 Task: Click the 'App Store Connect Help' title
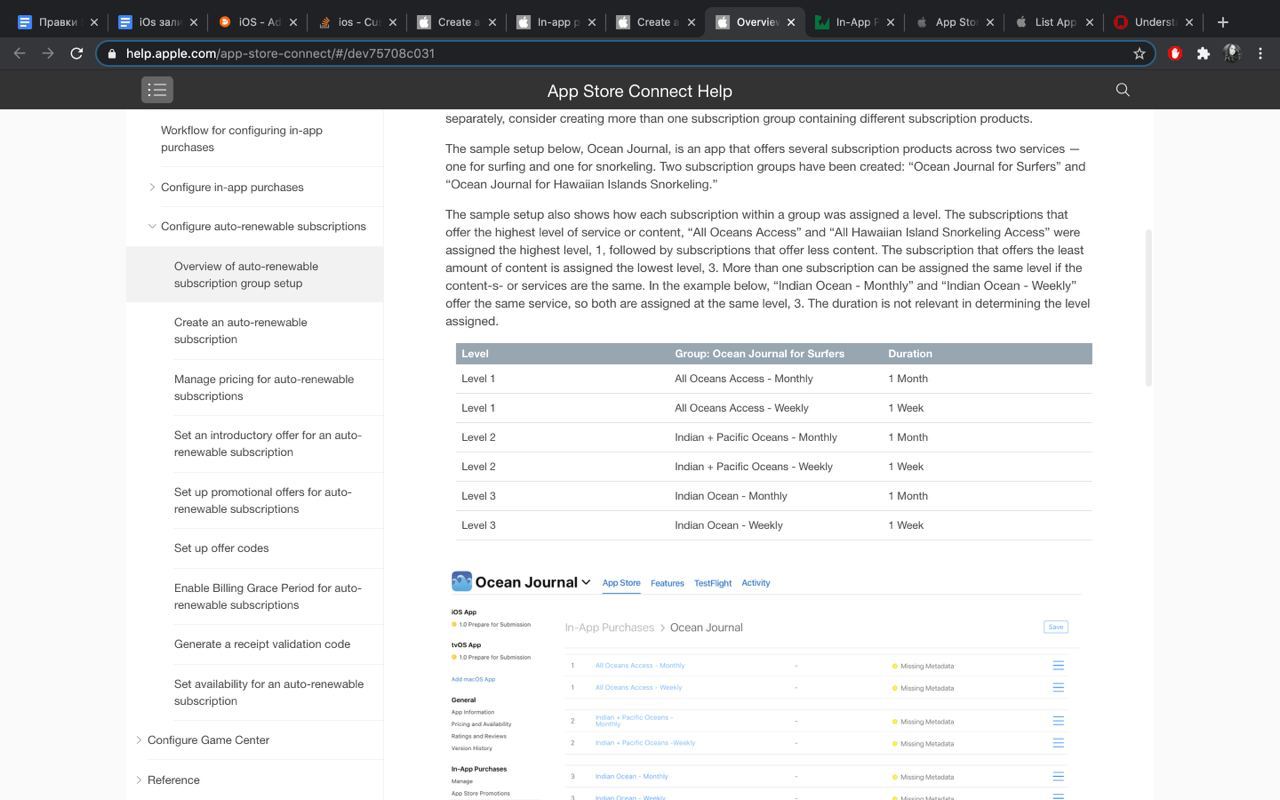click(639, 91)
